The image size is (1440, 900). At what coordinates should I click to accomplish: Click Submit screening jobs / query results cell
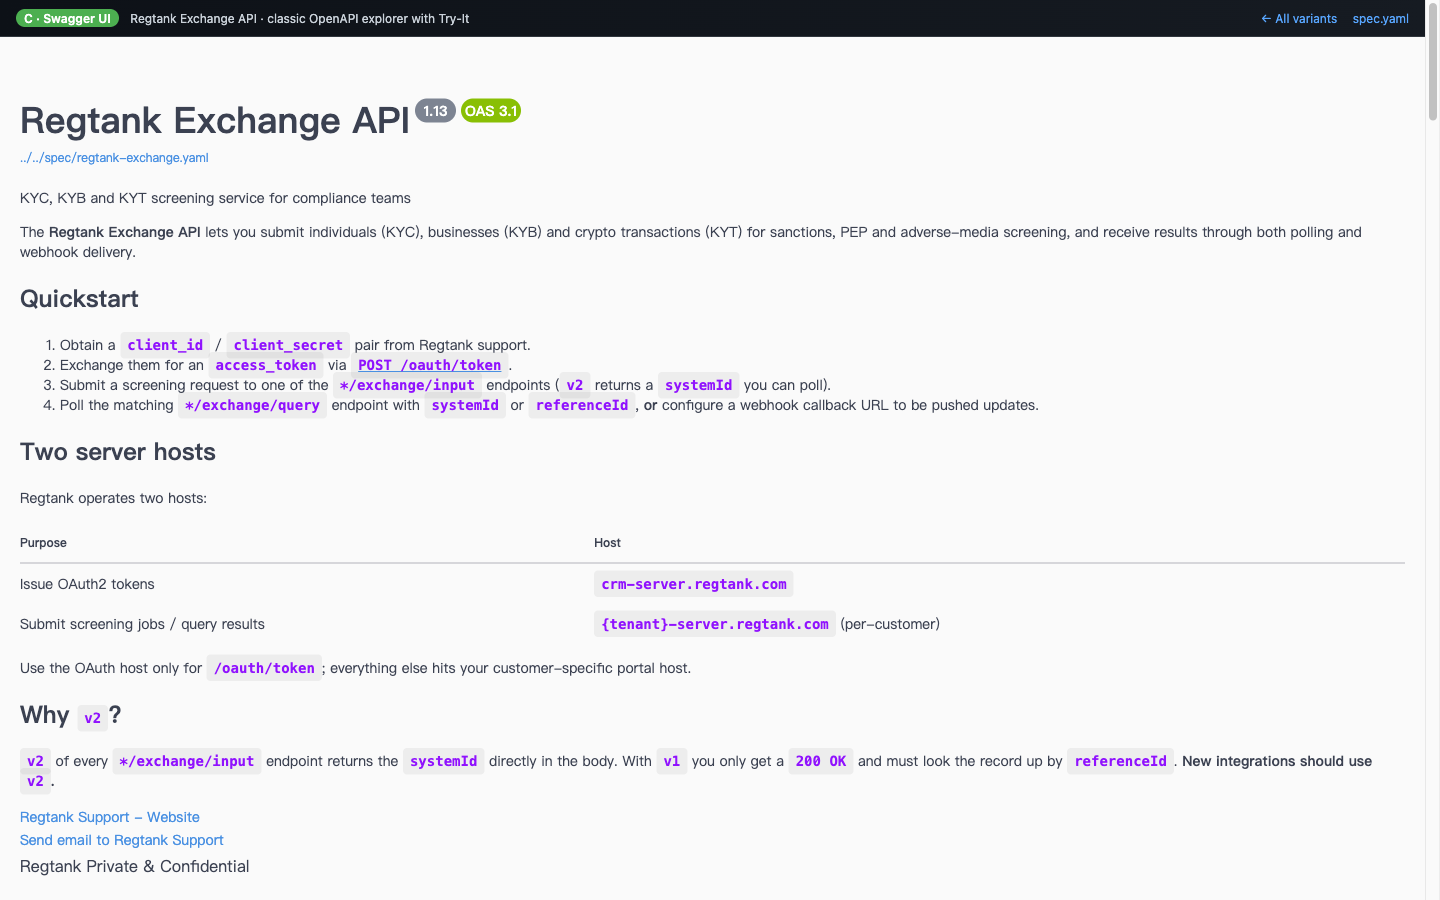click(x=142, y=624)
